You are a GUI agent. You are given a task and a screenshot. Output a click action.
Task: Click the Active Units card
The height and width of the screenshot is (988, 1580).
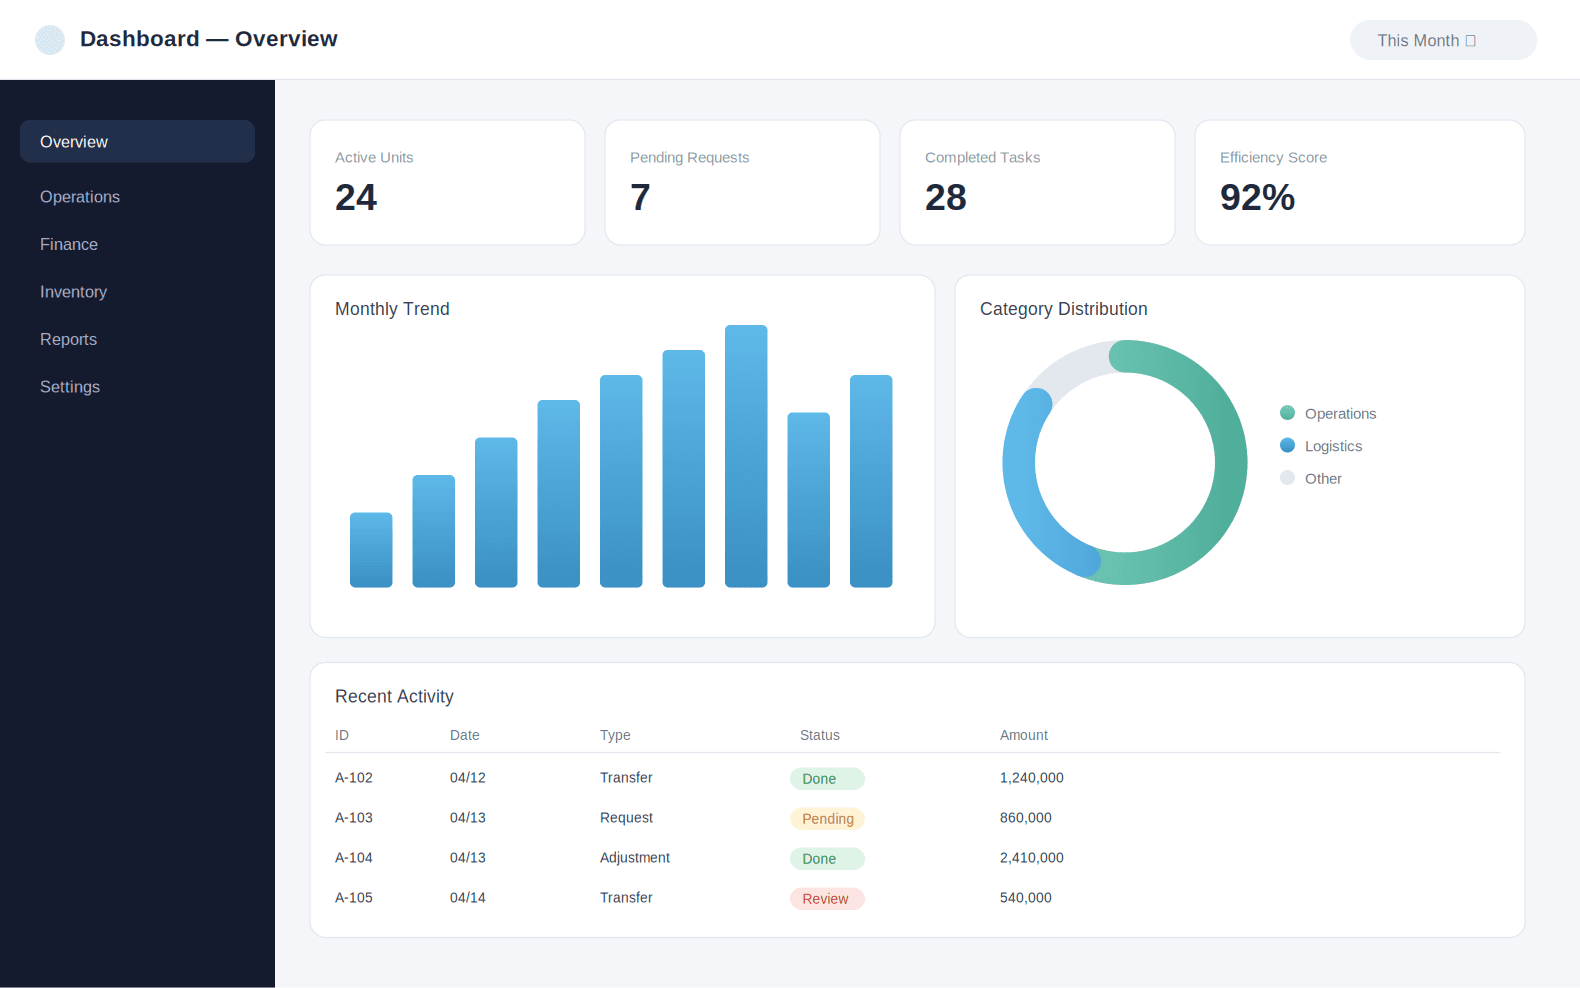click(447, 182)
